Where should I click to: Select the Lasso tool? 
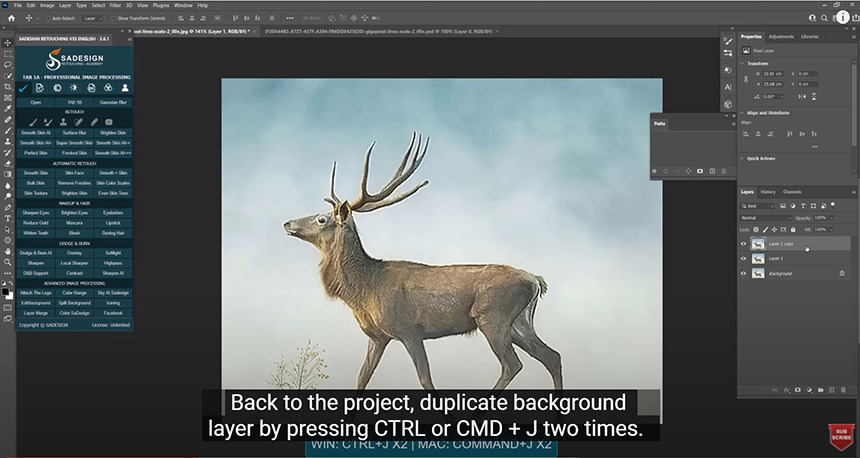click(8, 63)
